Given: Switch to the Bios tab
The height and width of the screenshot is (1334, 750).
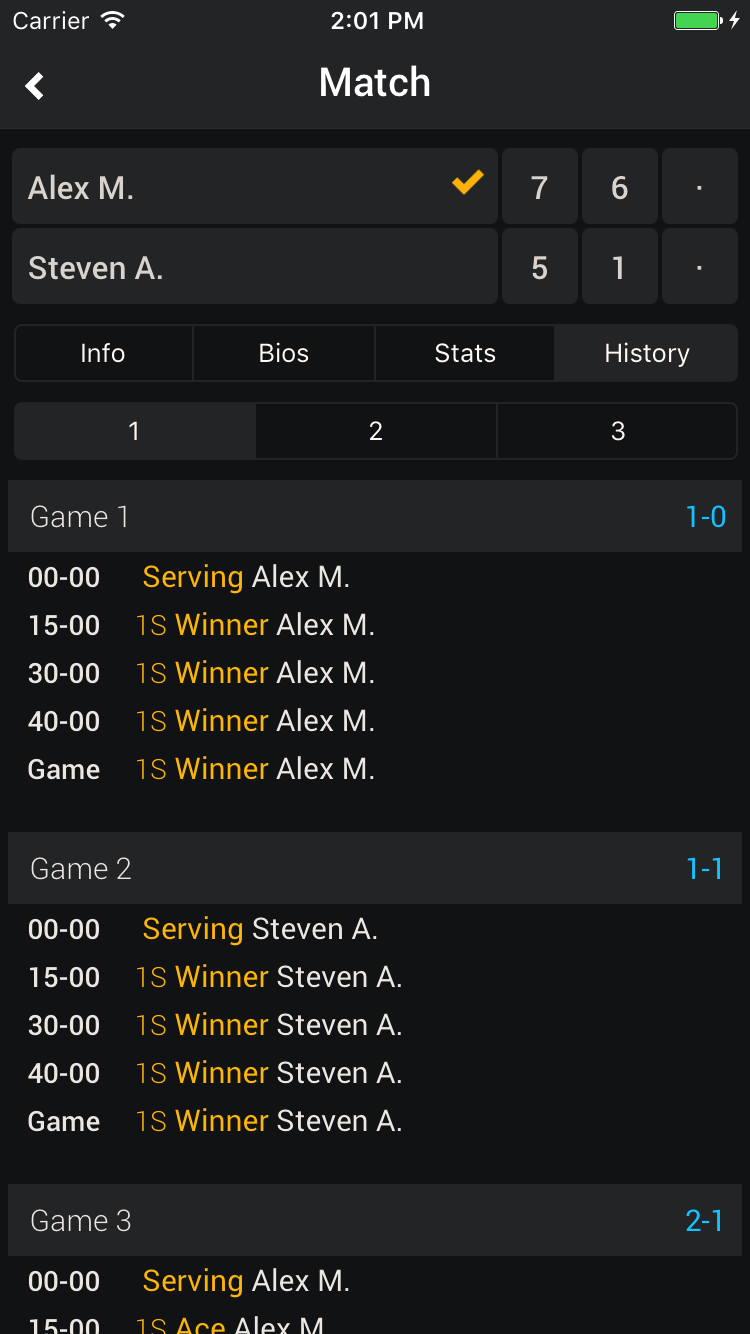Looking at the screenshot, I should point(284,353).
